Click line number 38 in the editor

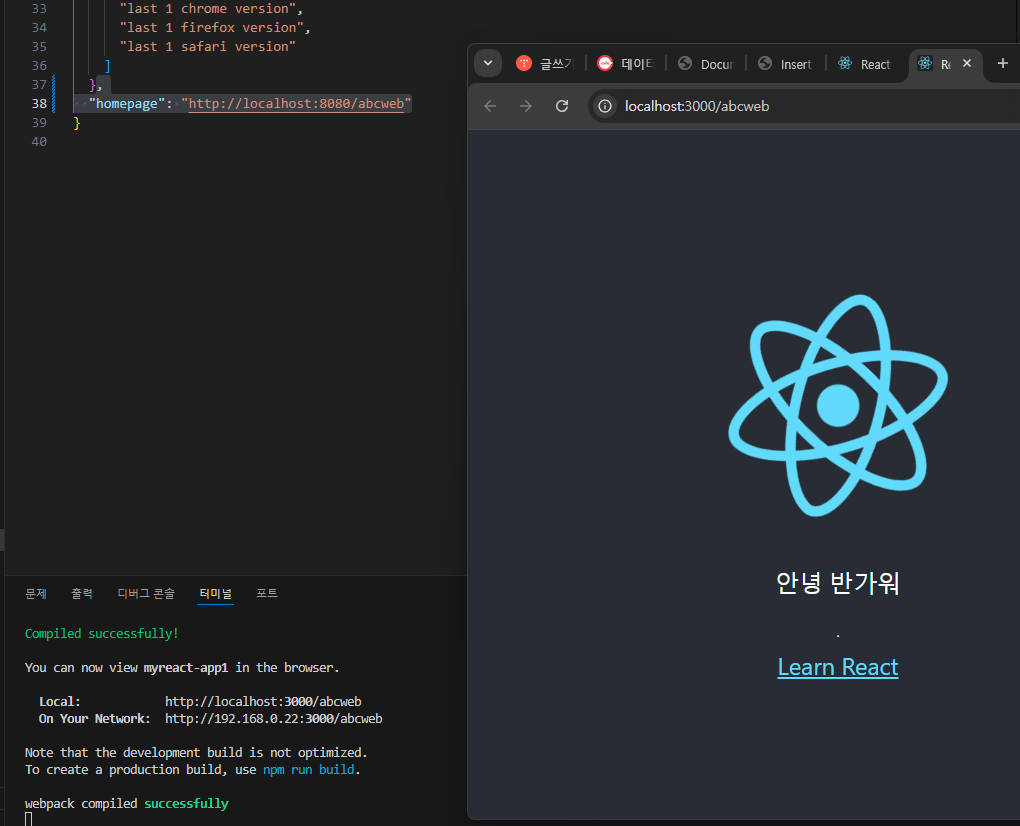point(39,103)
